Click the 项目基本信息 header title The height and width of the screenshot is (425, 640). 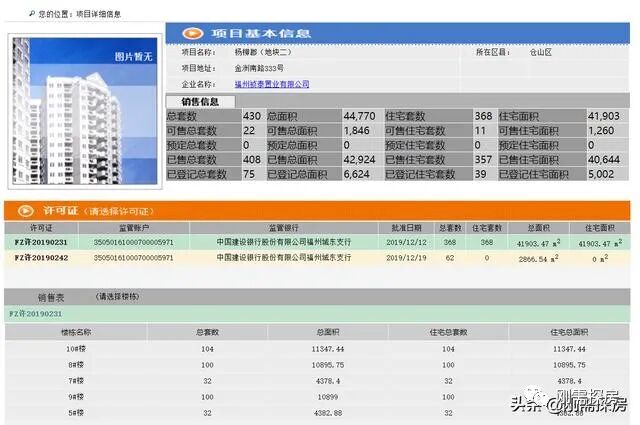[x=261, y=33]
